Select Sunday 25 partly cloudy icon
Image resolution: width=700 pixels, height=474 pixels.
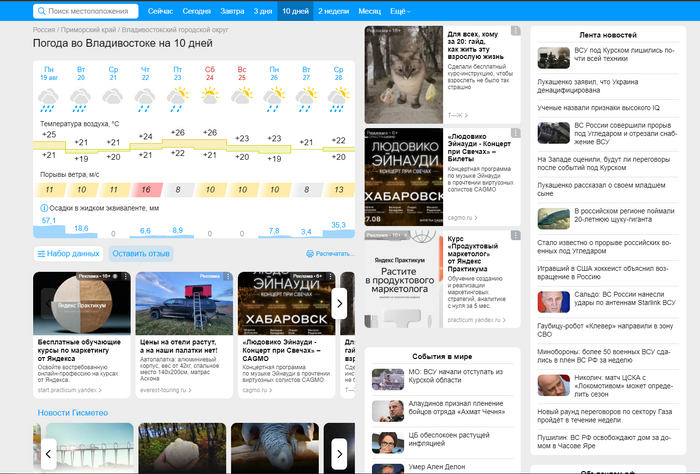pos(242,96)
